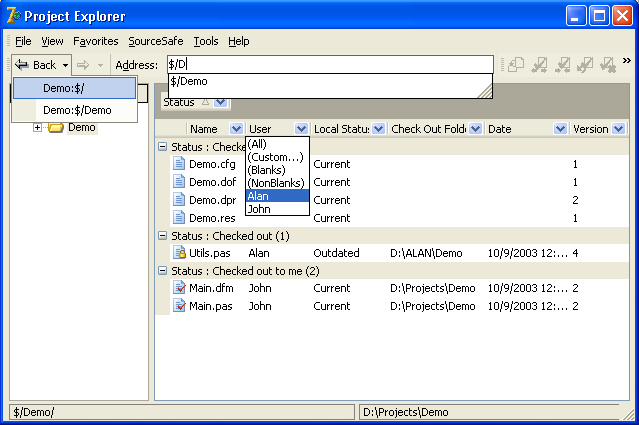Viewport: 639px width, 425px height.
Task: Open the Back history dropdown arrow
Action: click(x=65, y=65)
